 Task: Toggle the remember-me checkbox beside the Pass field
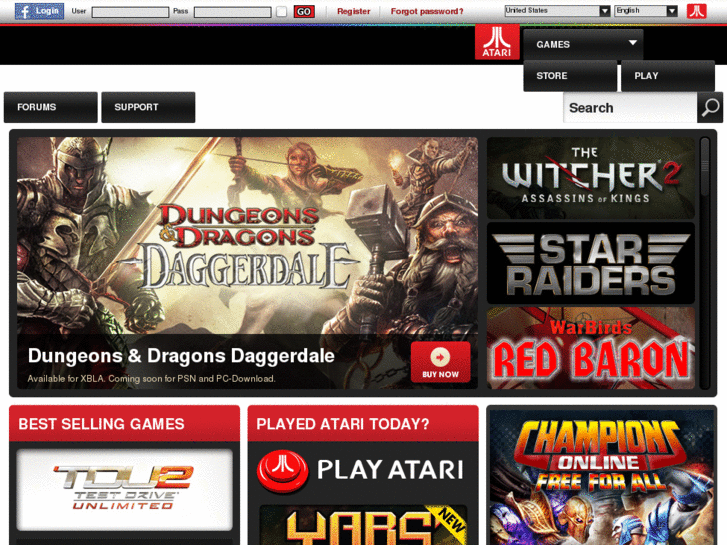click(281, 12)
